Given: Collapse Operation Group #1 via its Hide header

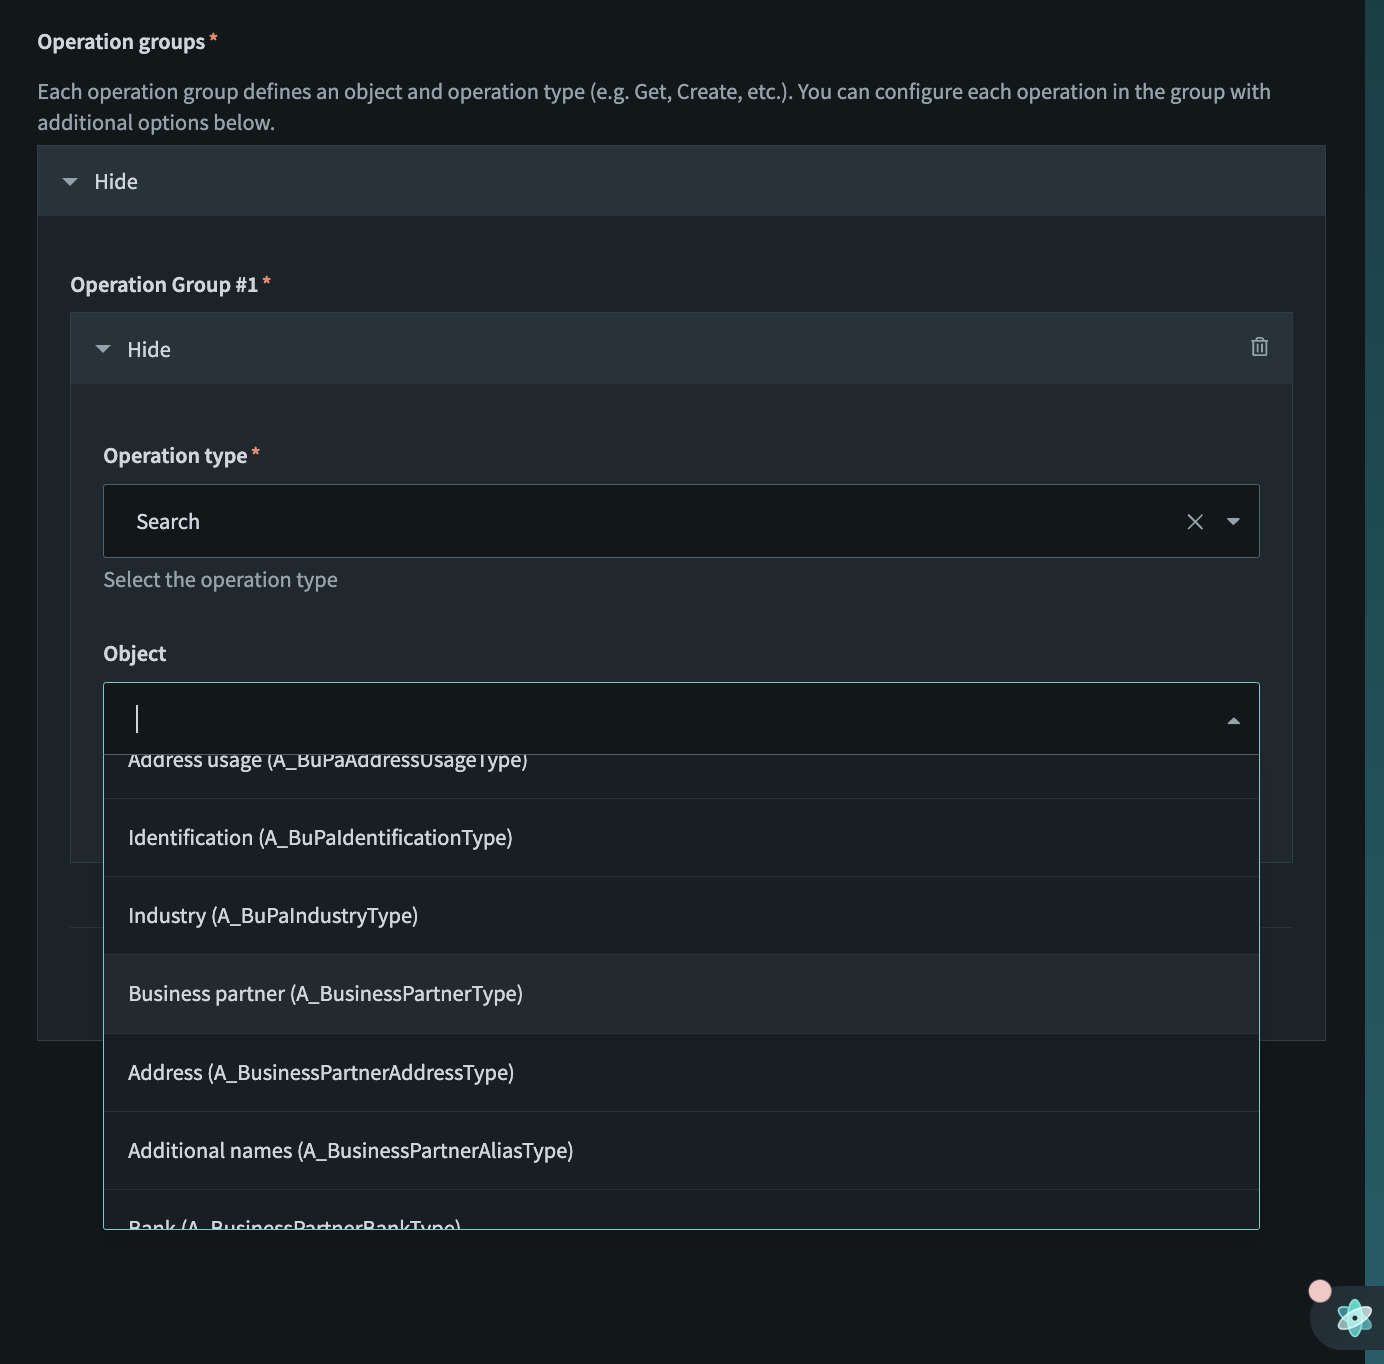Looking at the screenshot, I should 148,349.
